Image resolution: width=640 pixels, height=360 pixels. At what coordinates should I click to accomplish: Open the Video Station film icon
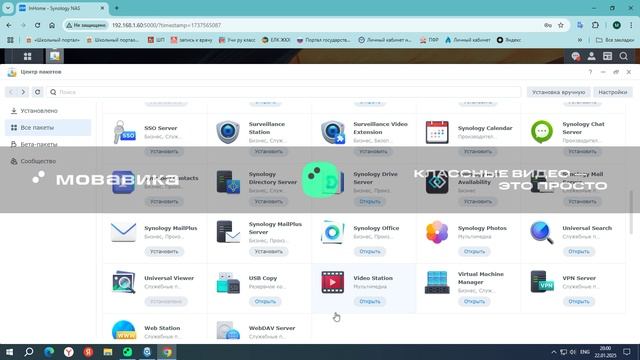[x=333, y=282]
